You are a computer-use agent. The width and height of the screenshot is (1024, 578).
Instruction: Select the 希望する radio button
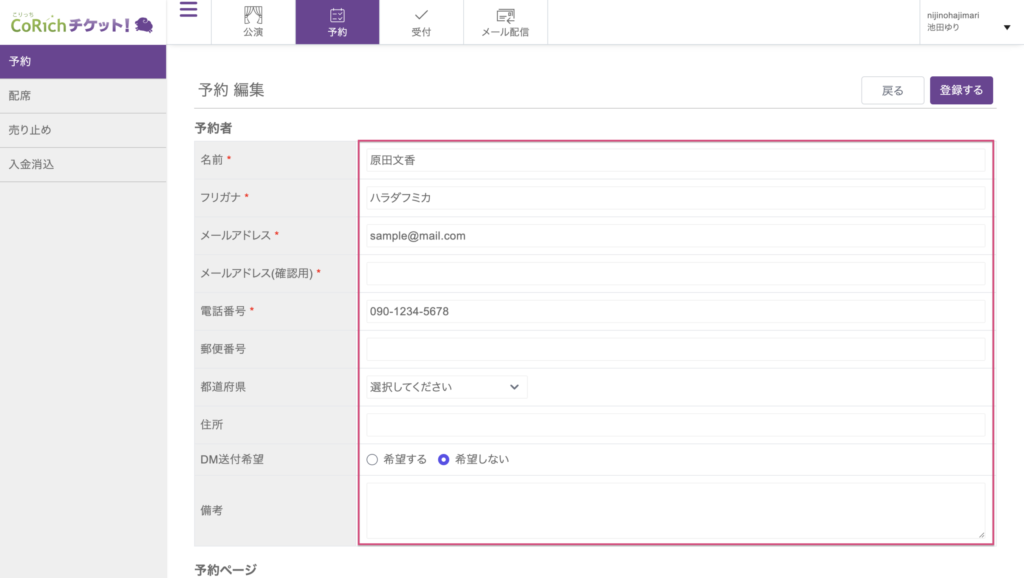373,460
